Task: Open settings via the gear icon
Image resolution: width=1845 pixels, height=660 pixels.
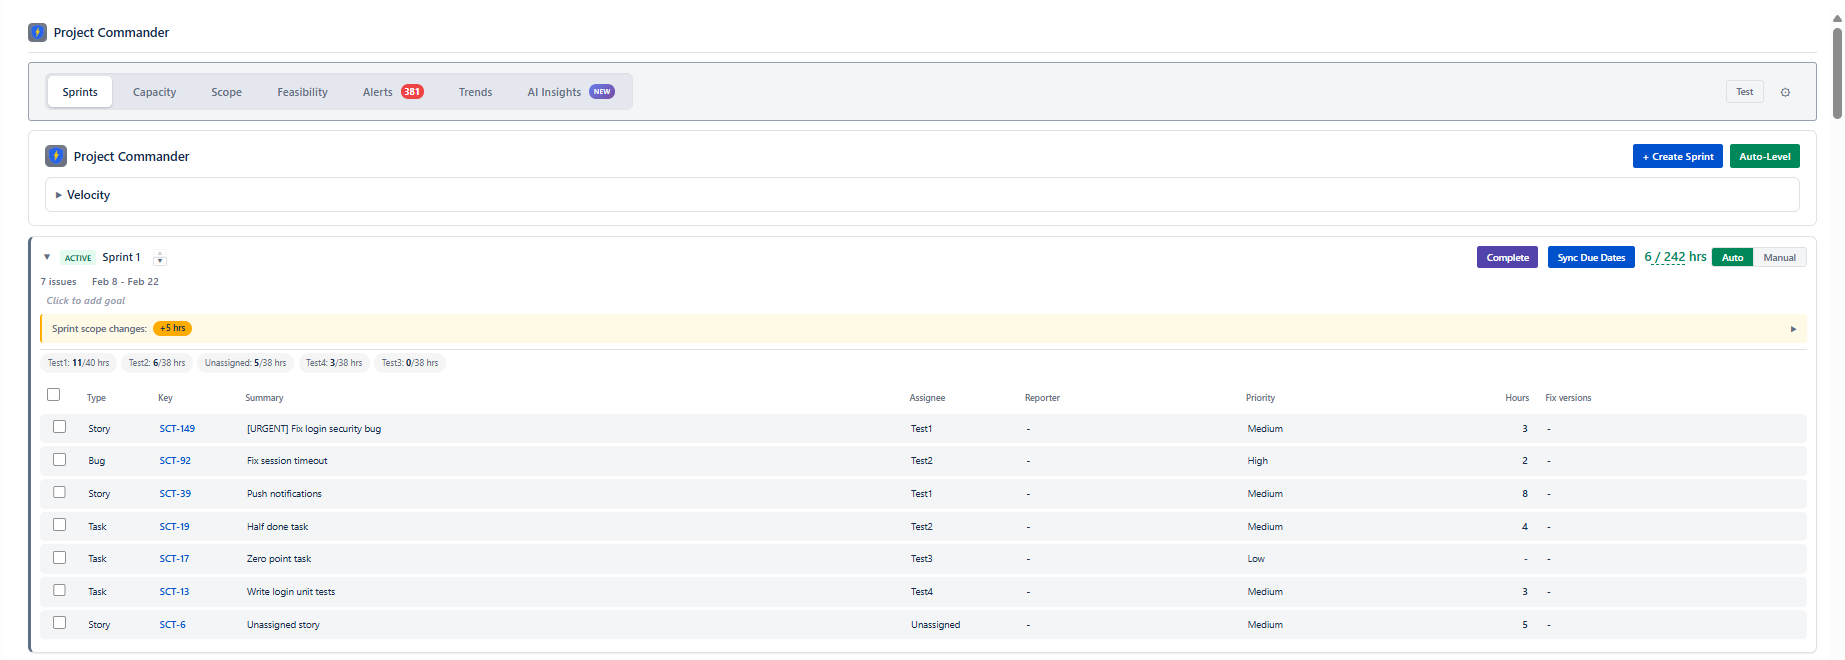Action: click(1785, 92)
